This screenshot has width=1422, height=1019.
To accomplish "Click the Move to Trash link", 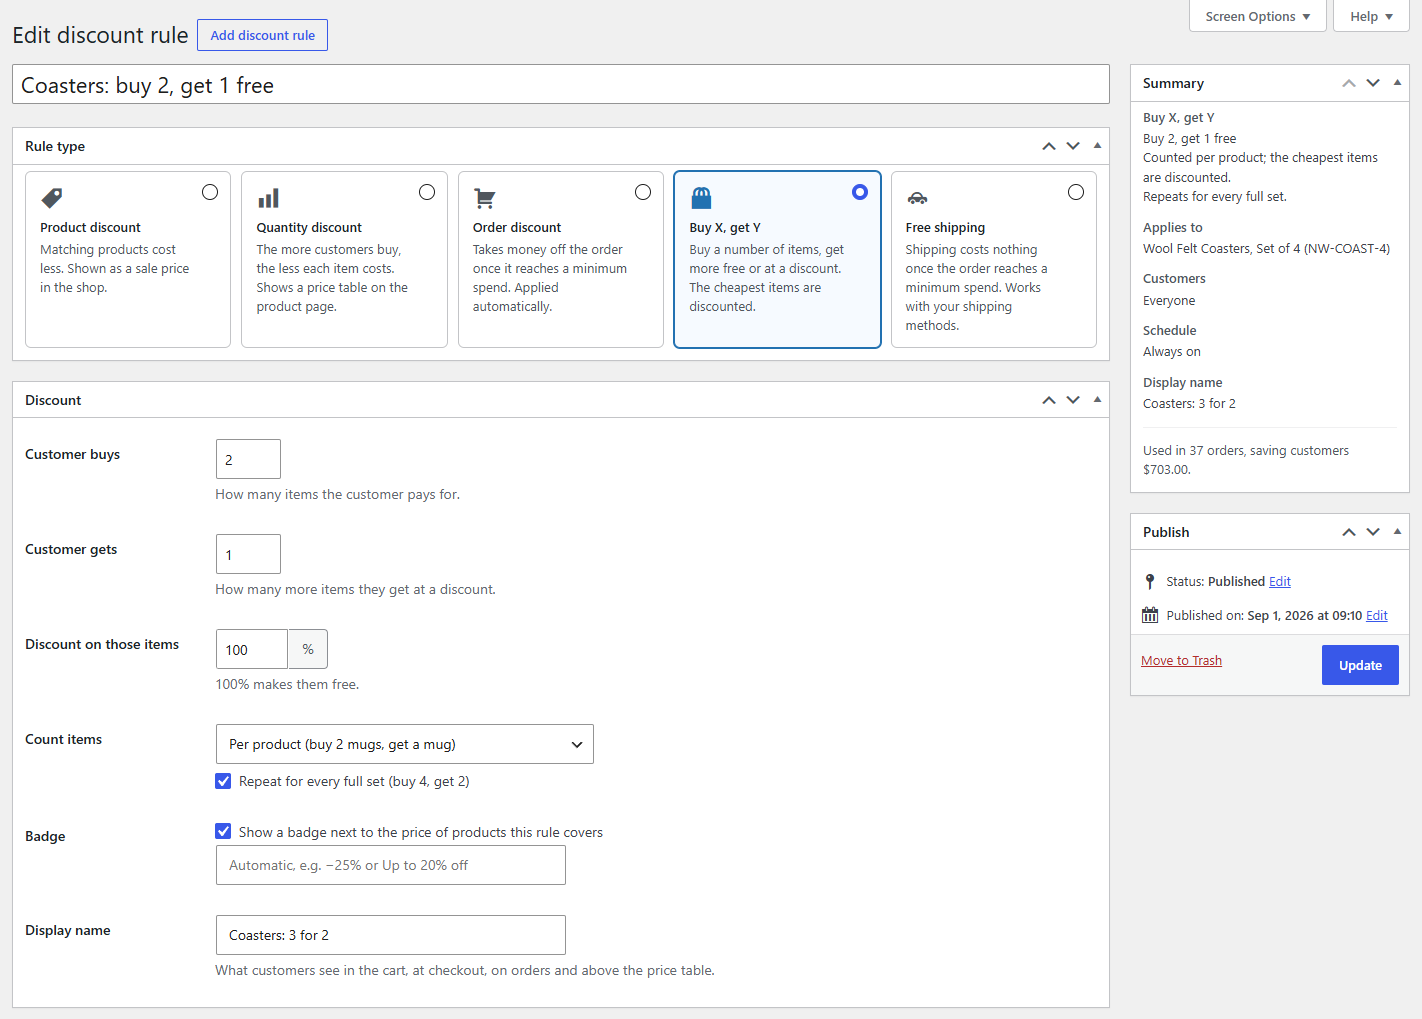I will tap(1181, 660).
